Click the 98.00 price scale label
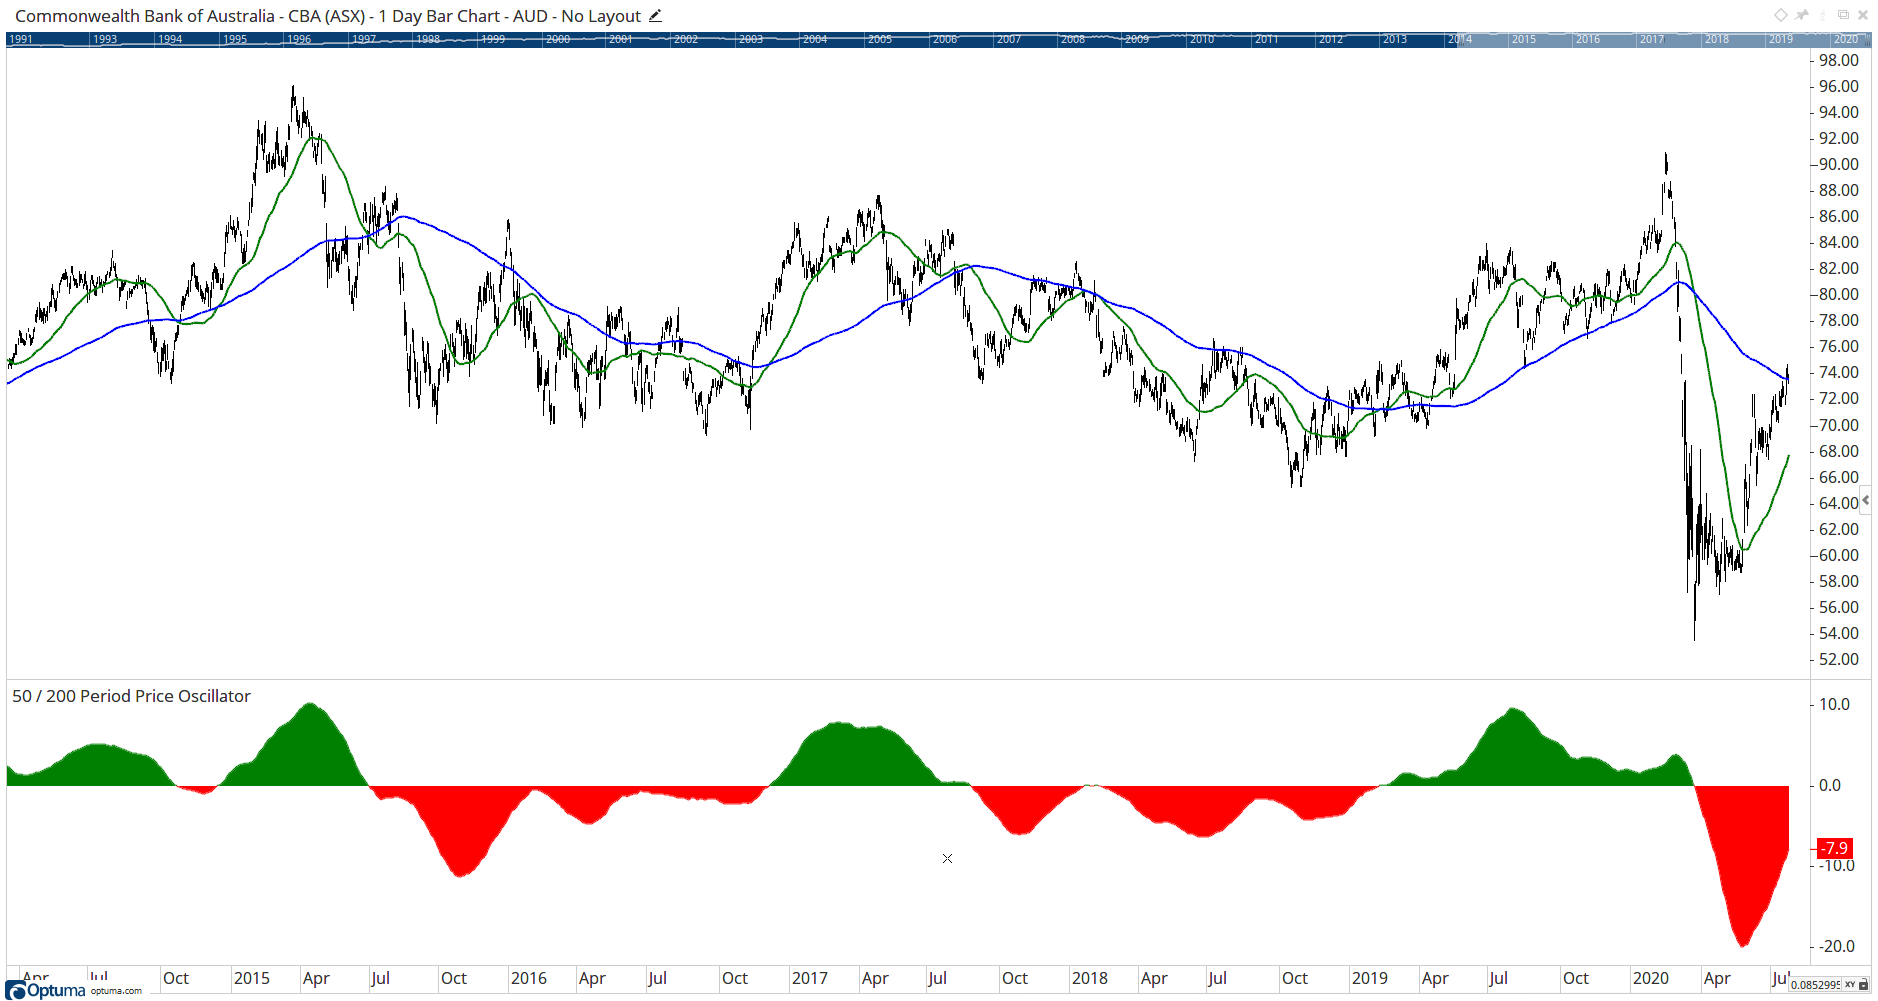The height and width of the screenshot is (1001, 1878). click(1838, 60)
